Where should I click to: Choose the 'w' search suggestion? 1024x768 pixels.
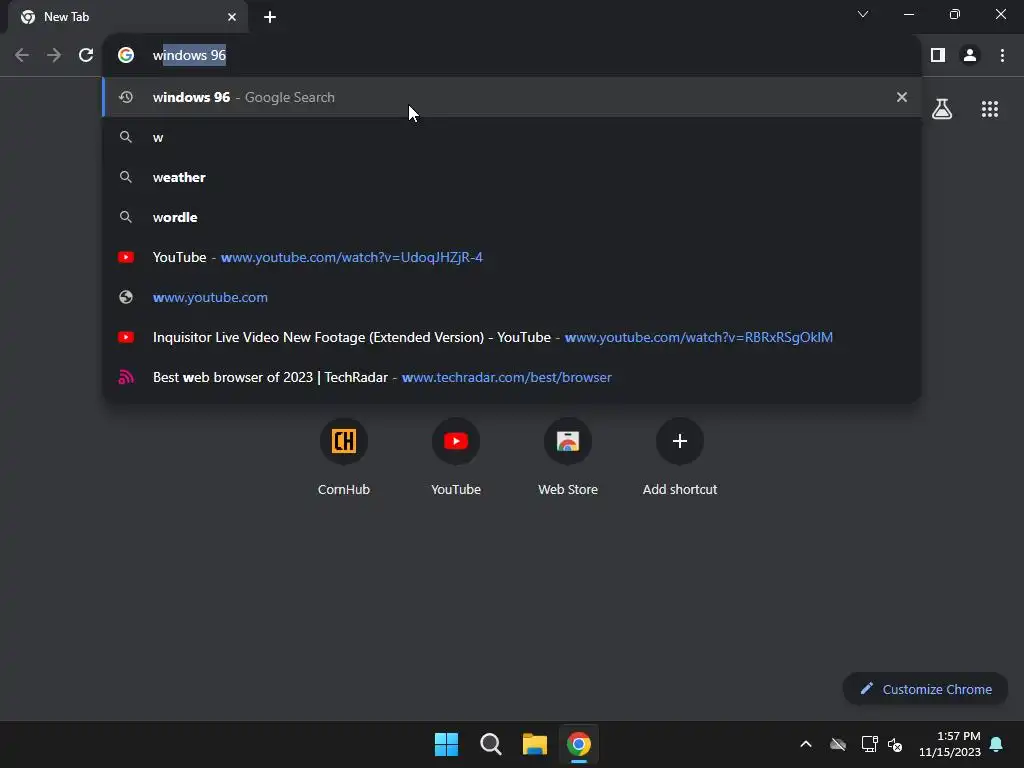(x=512, y=137)
